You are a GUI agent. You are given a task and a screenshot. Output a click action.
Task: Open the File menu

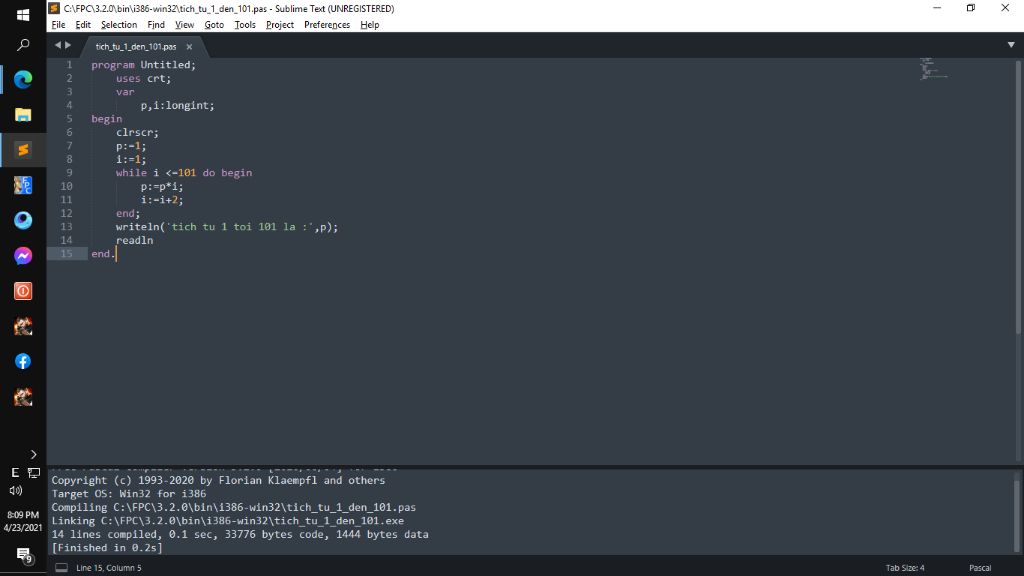(58, 25)
